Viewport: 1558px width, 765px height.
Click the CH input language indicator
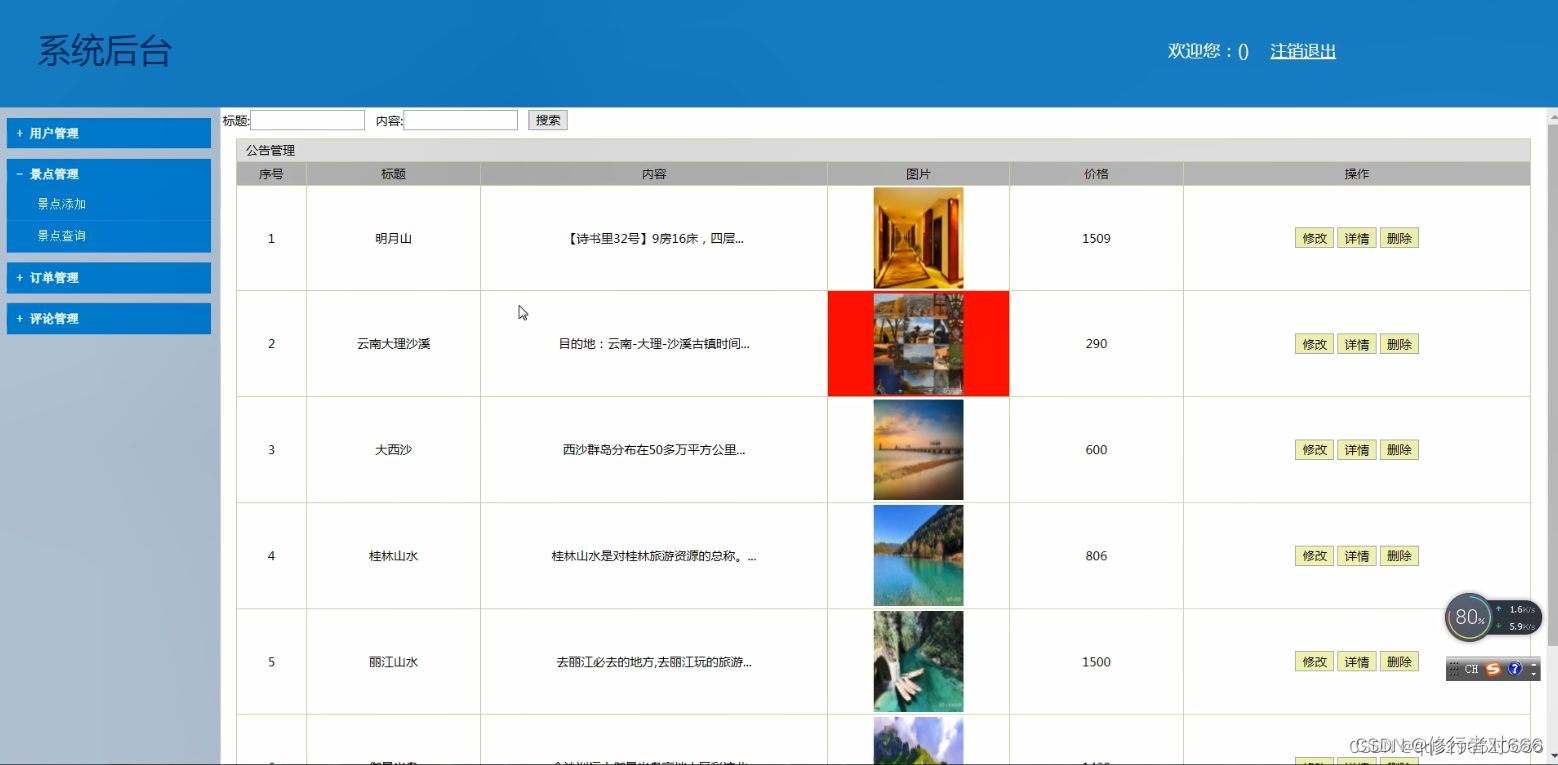point(1471,669)
